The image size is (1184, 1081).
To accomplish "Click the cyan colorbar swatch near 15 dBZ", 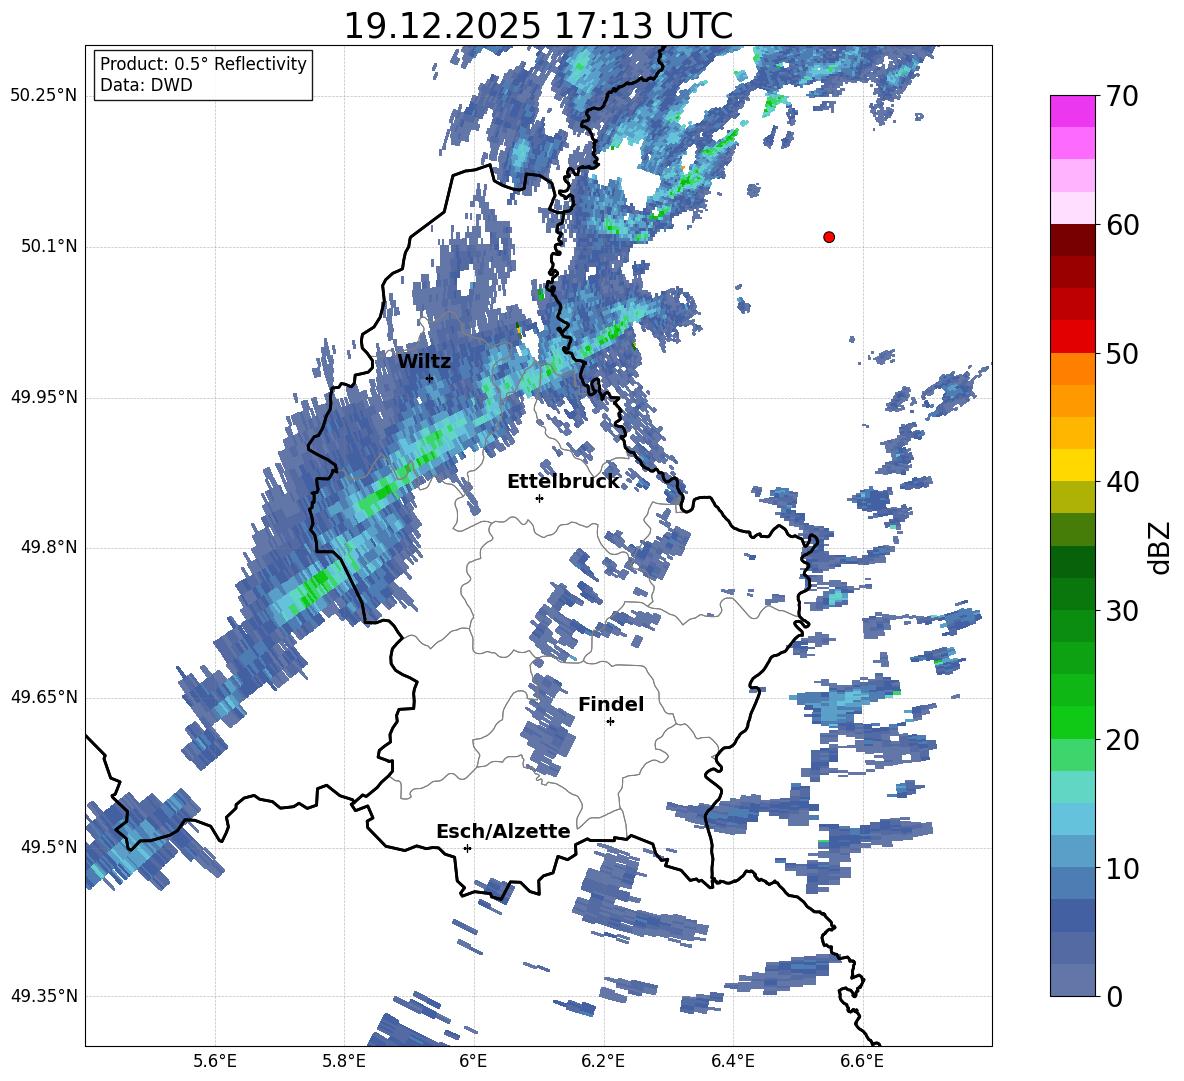I will click(1072, 787).
